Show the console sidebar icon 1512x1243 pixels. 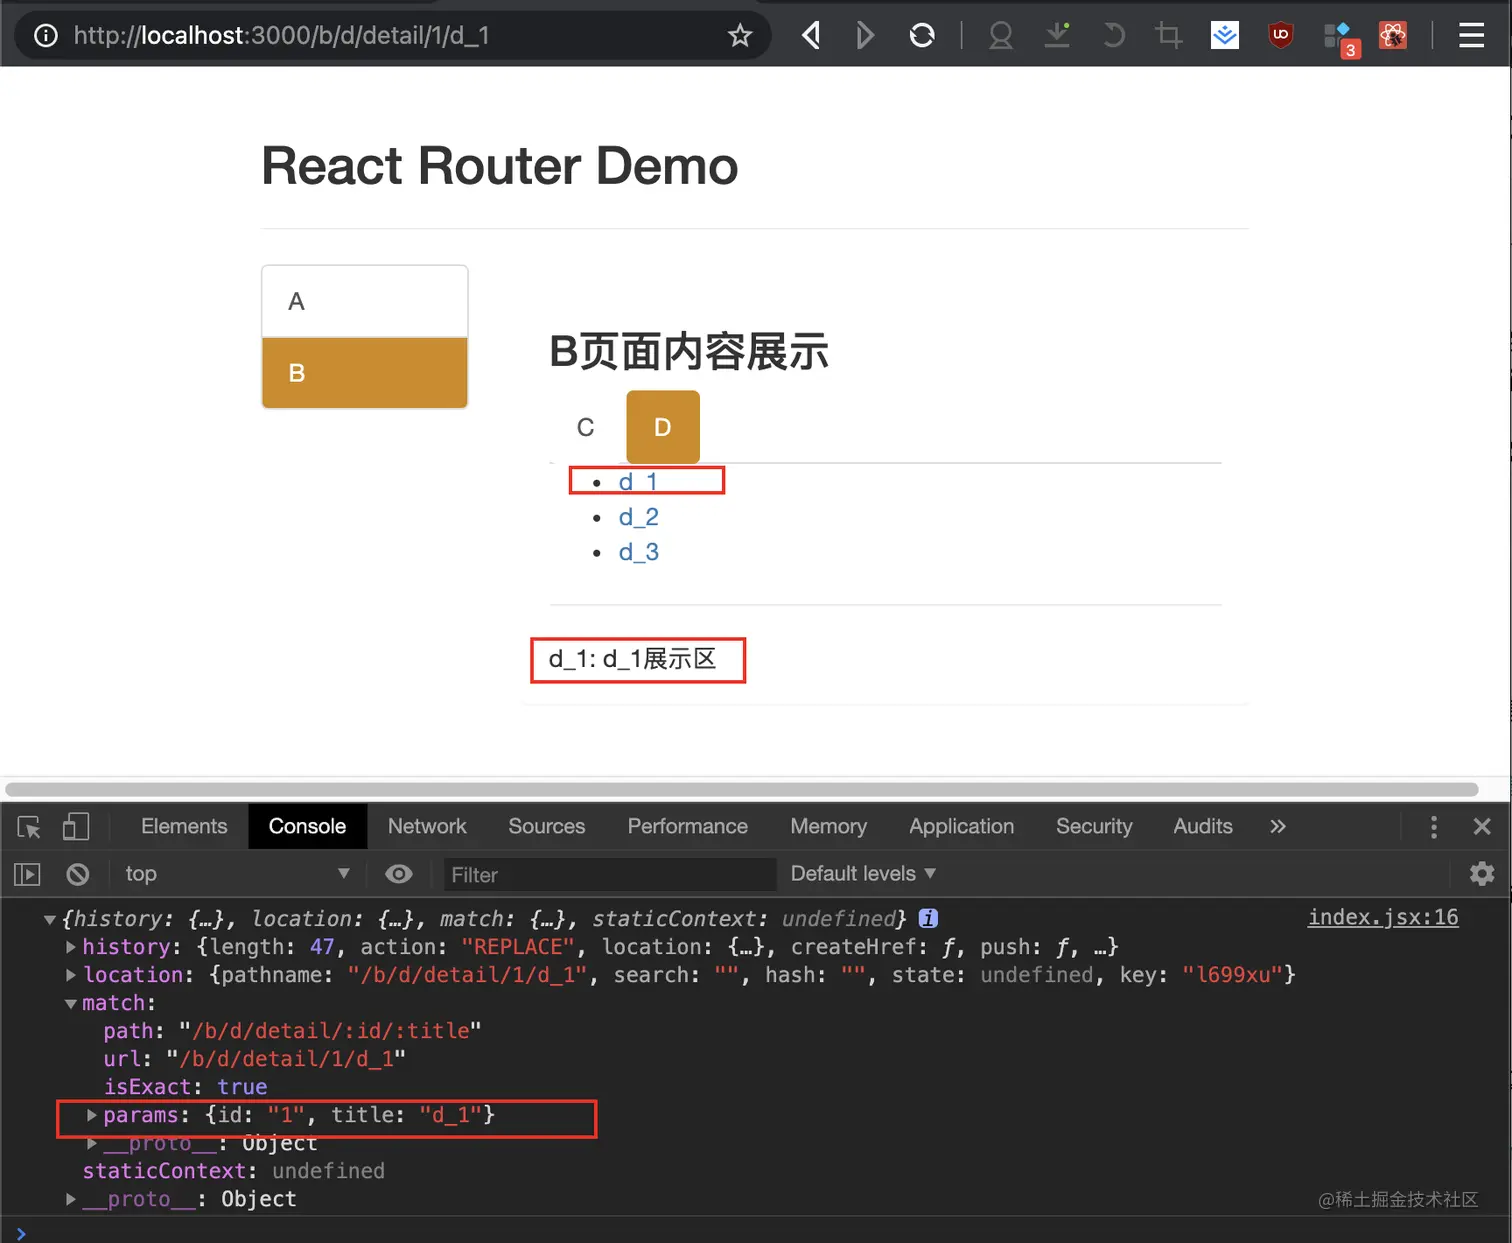28,874
